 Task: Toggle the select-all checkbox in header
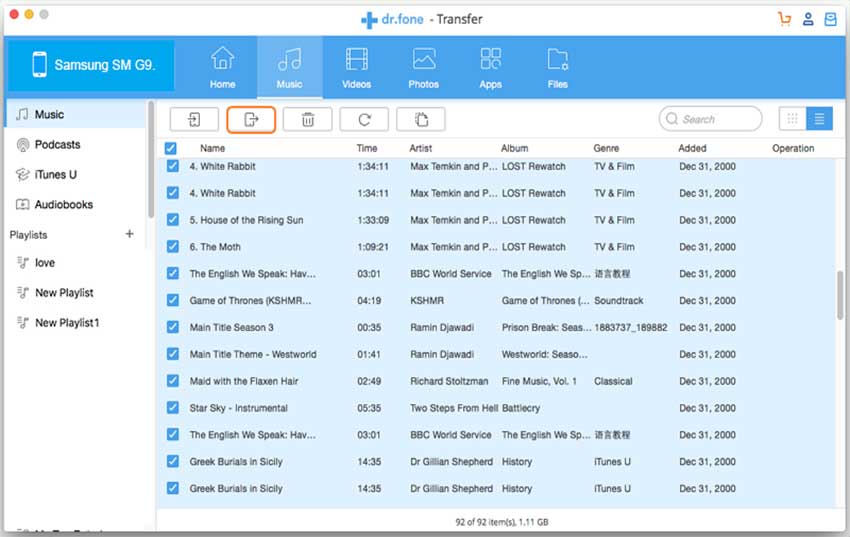click(x=171, y=148)
